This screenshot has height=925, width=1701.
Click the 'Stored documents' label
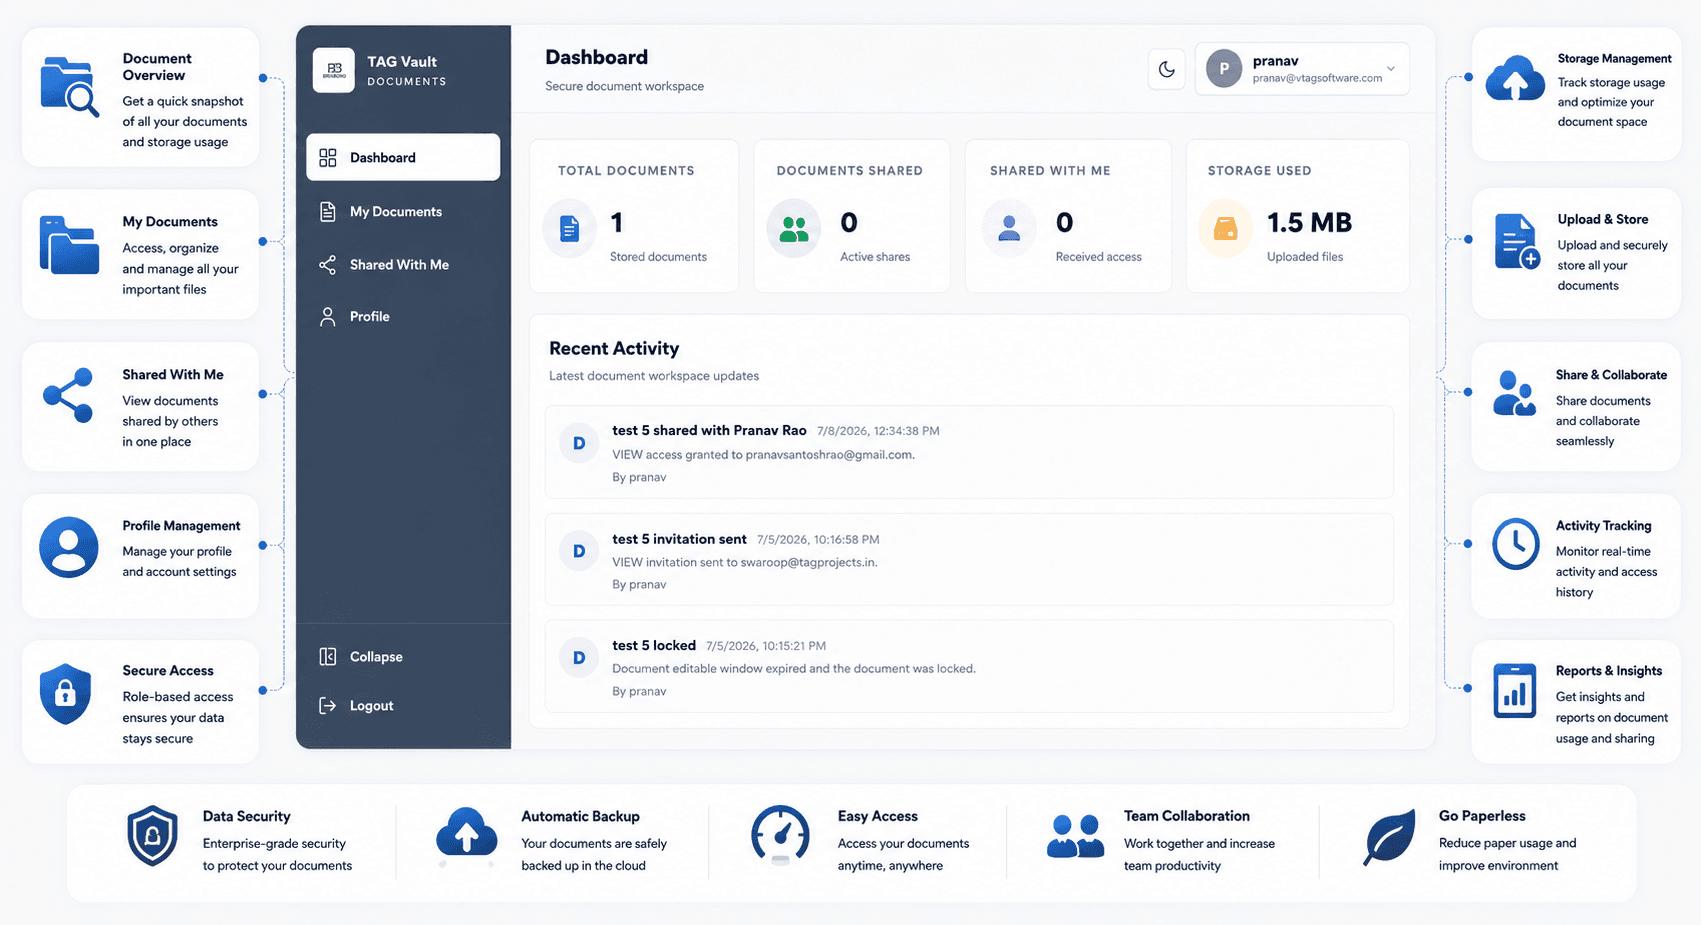(658, 257)
